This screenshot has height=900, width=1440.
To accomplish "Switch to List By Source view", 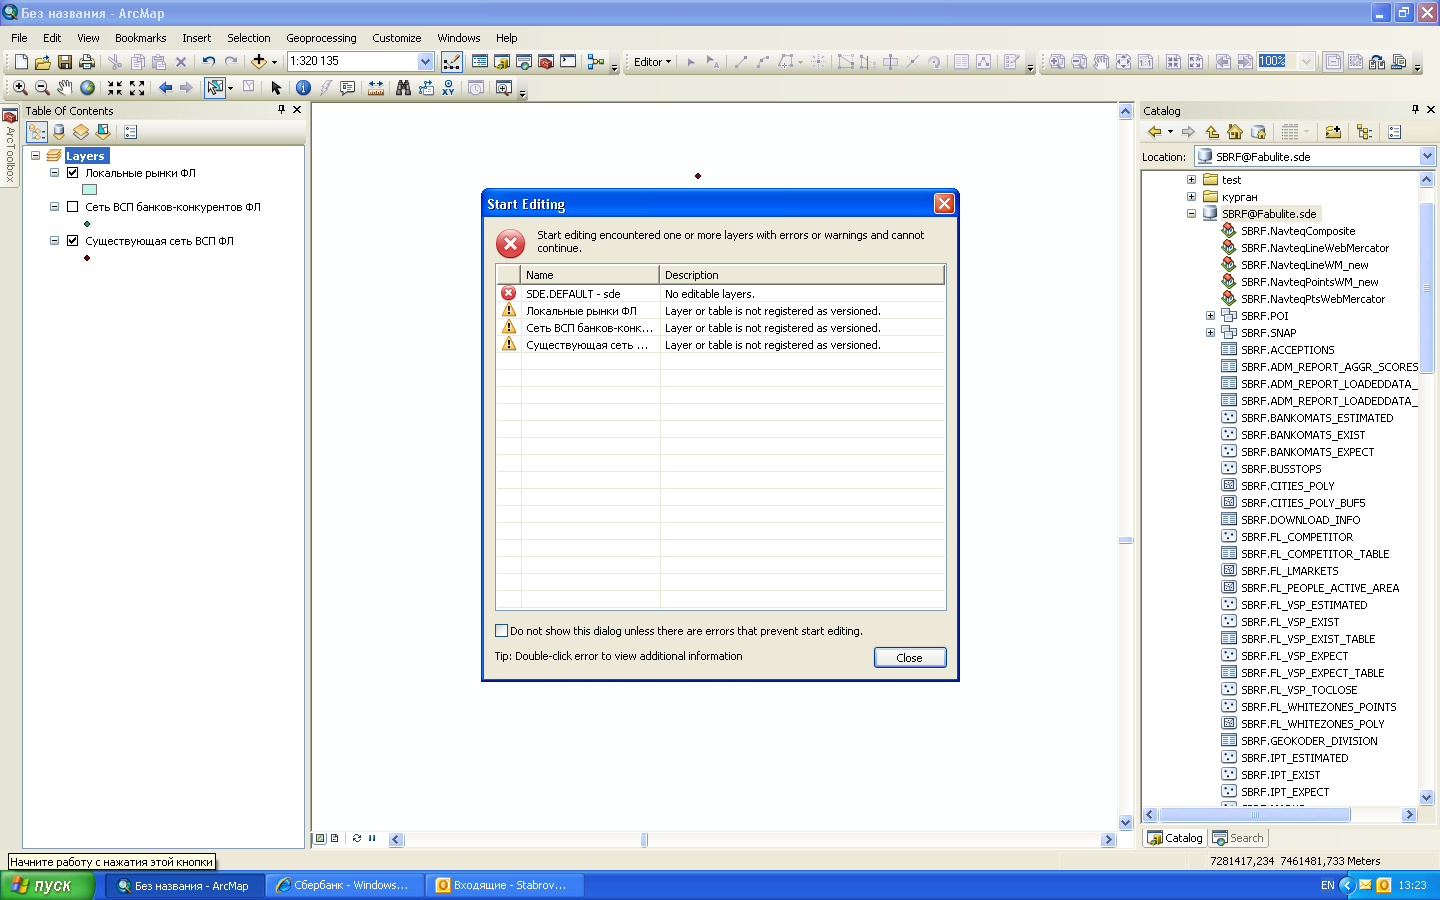I will point(59,132).
